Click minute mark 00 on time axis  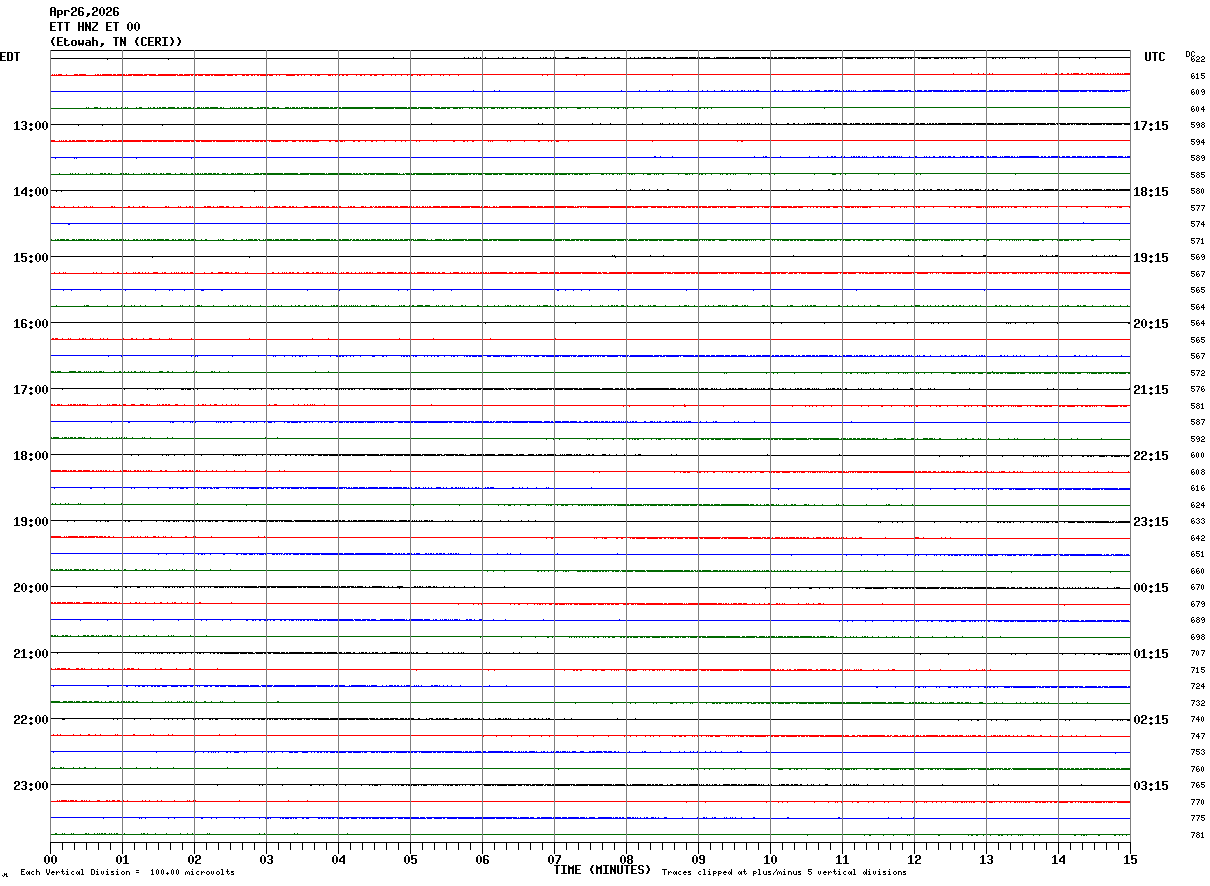(50, 859)
